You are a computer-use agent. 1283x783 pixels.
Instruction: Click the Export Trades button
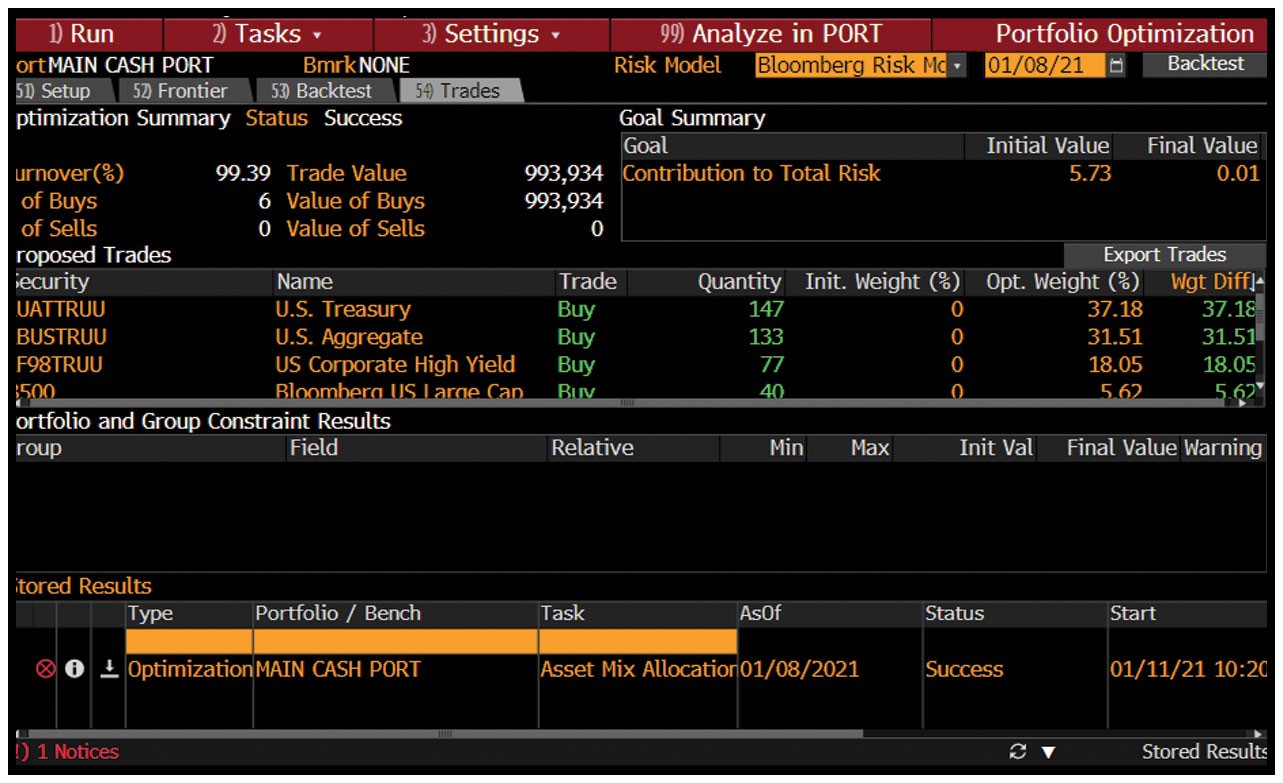click(x=1164, y=255)
